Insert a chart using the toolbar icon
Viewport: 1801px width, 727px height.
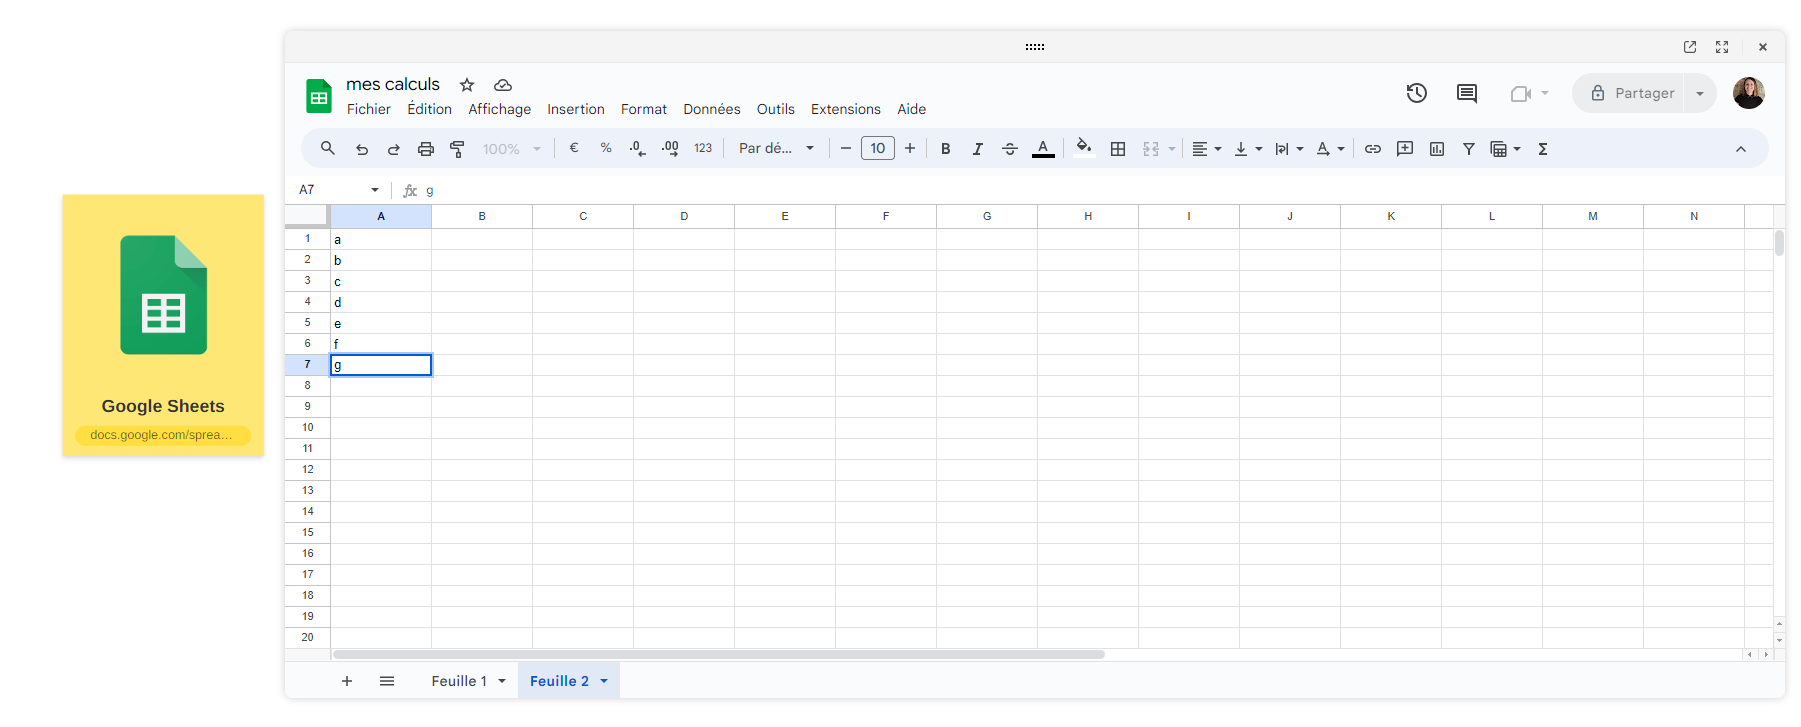click(1437, 149)
